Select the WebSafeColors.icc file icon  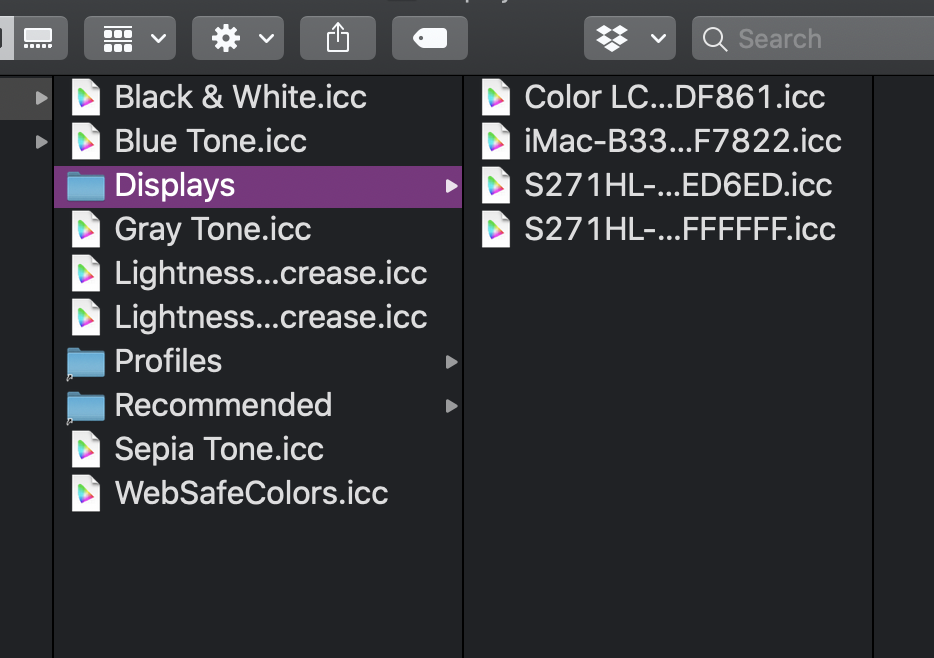coord(86,493)
